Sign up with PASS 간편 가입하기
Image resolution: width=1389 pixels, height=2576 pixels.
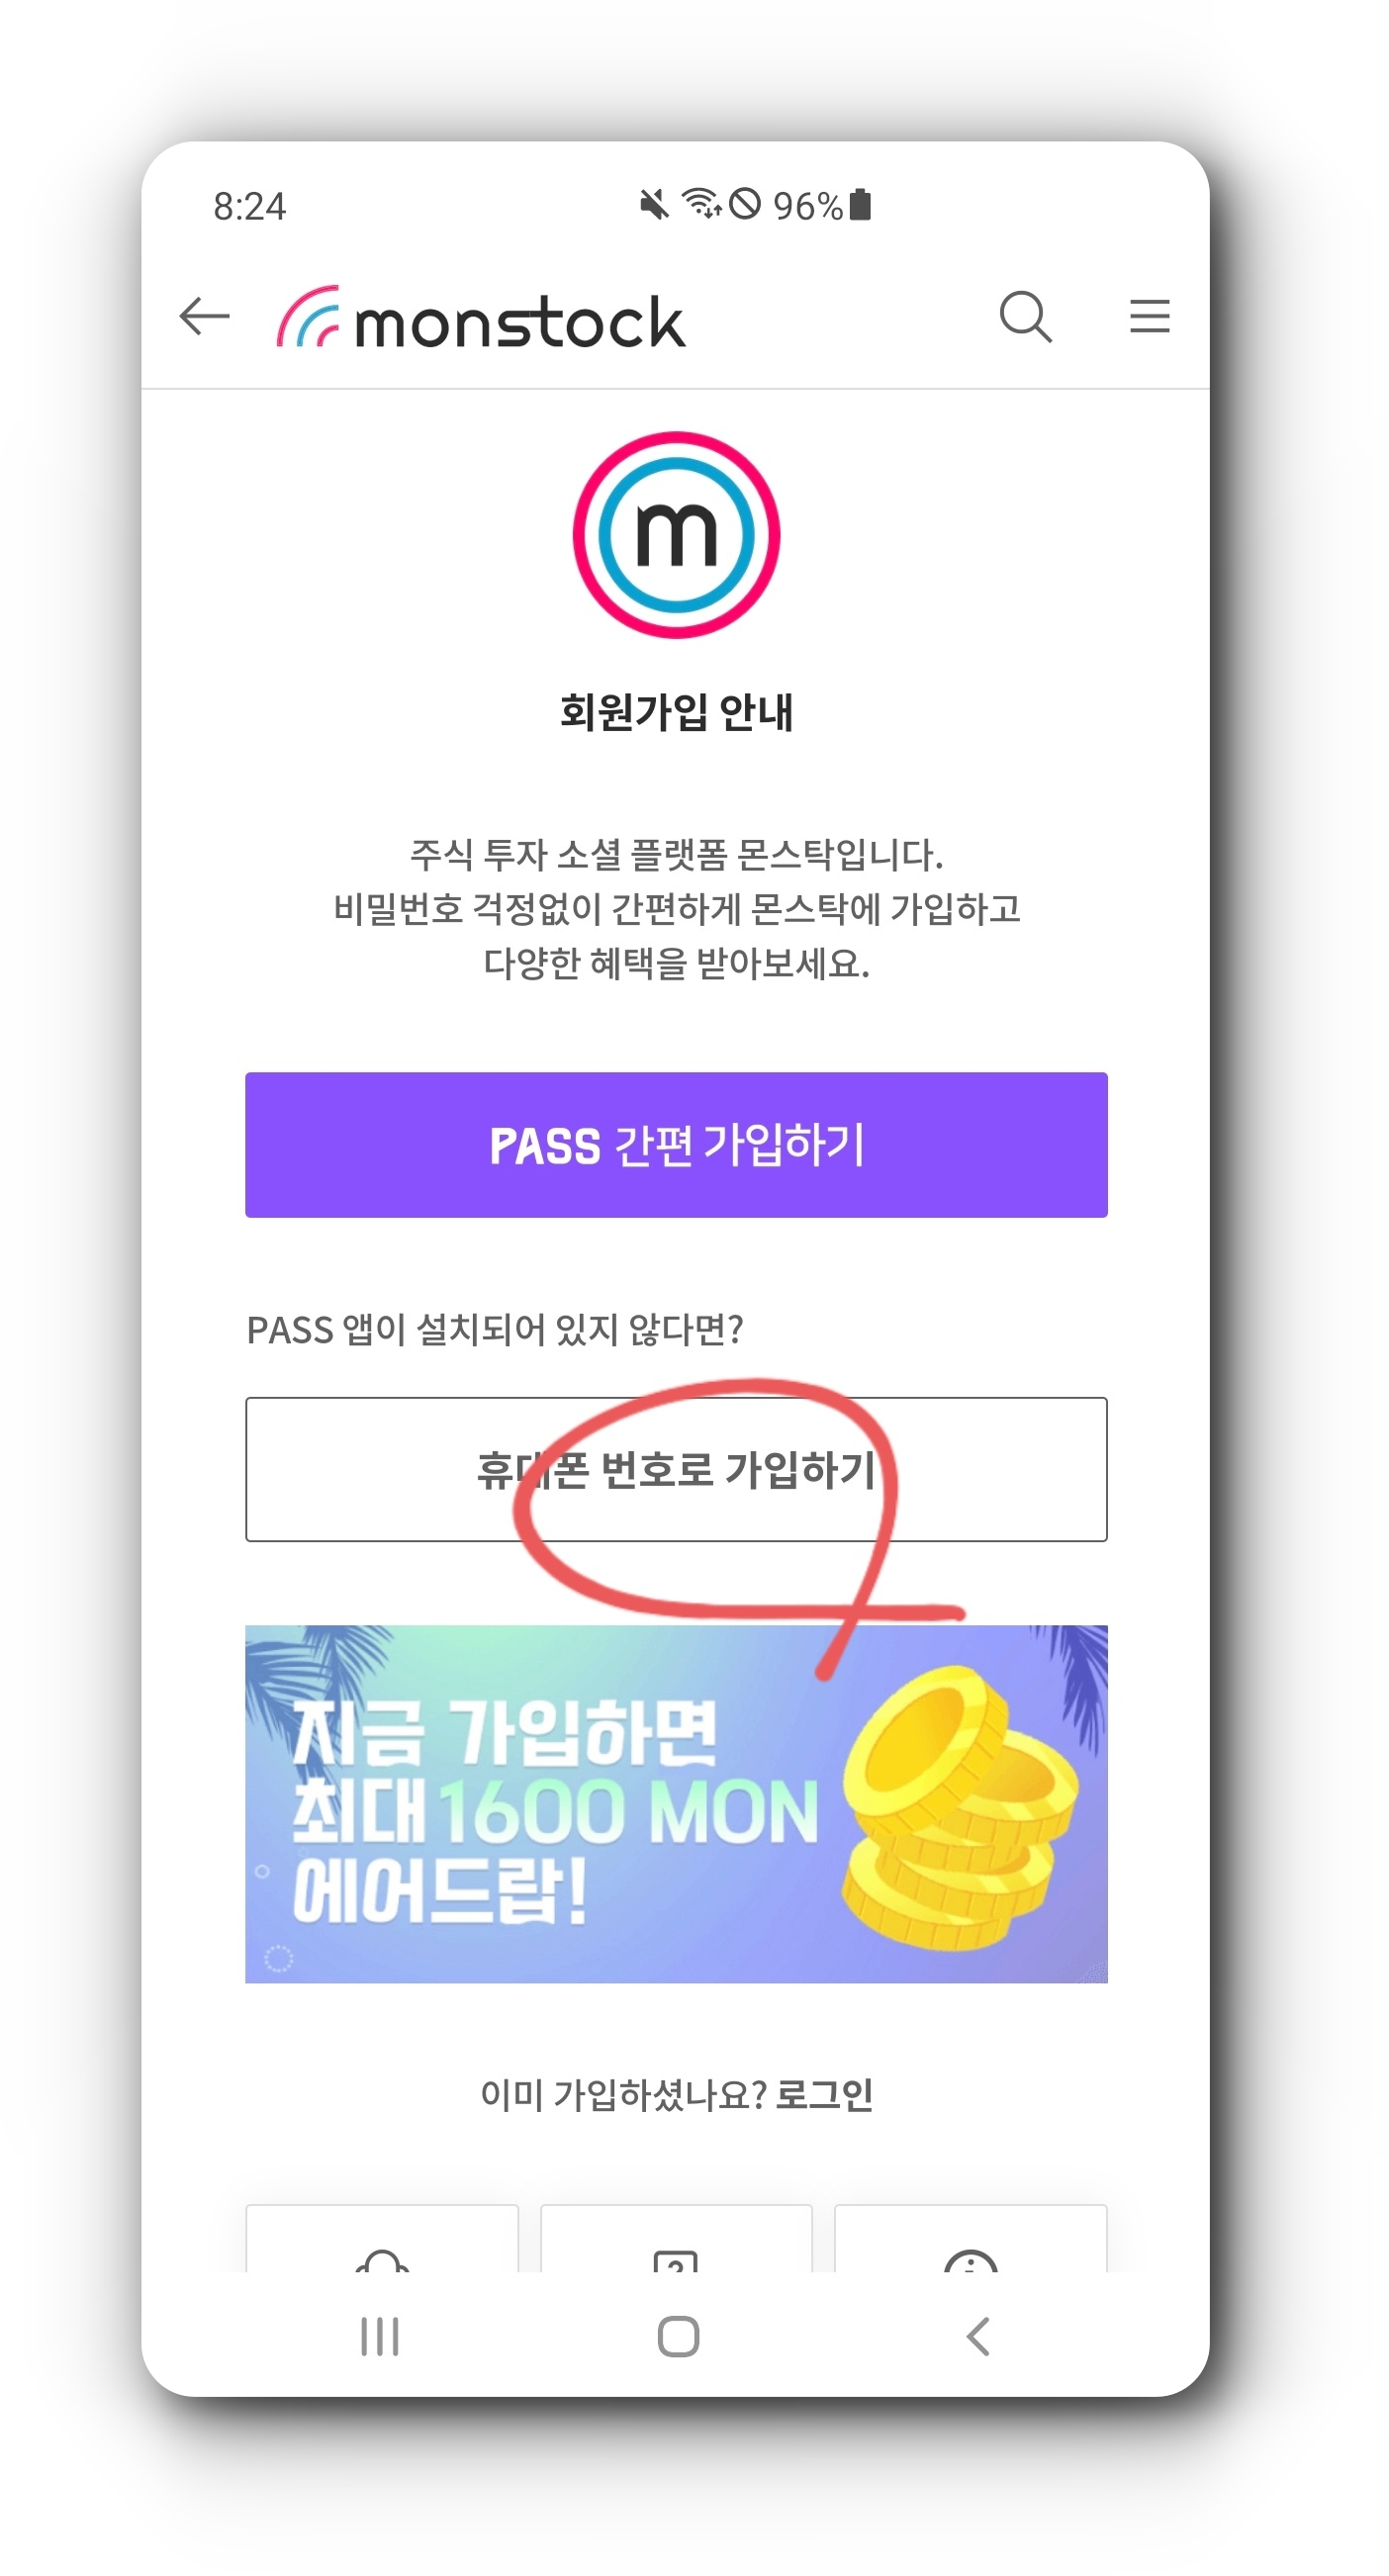tap(676, 1144)
